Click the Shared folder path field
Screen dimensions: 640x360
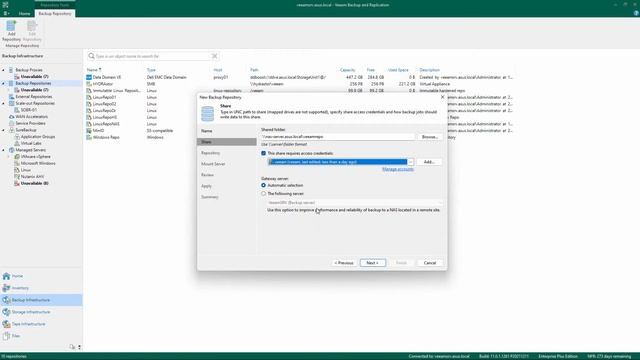pos(338,137)
